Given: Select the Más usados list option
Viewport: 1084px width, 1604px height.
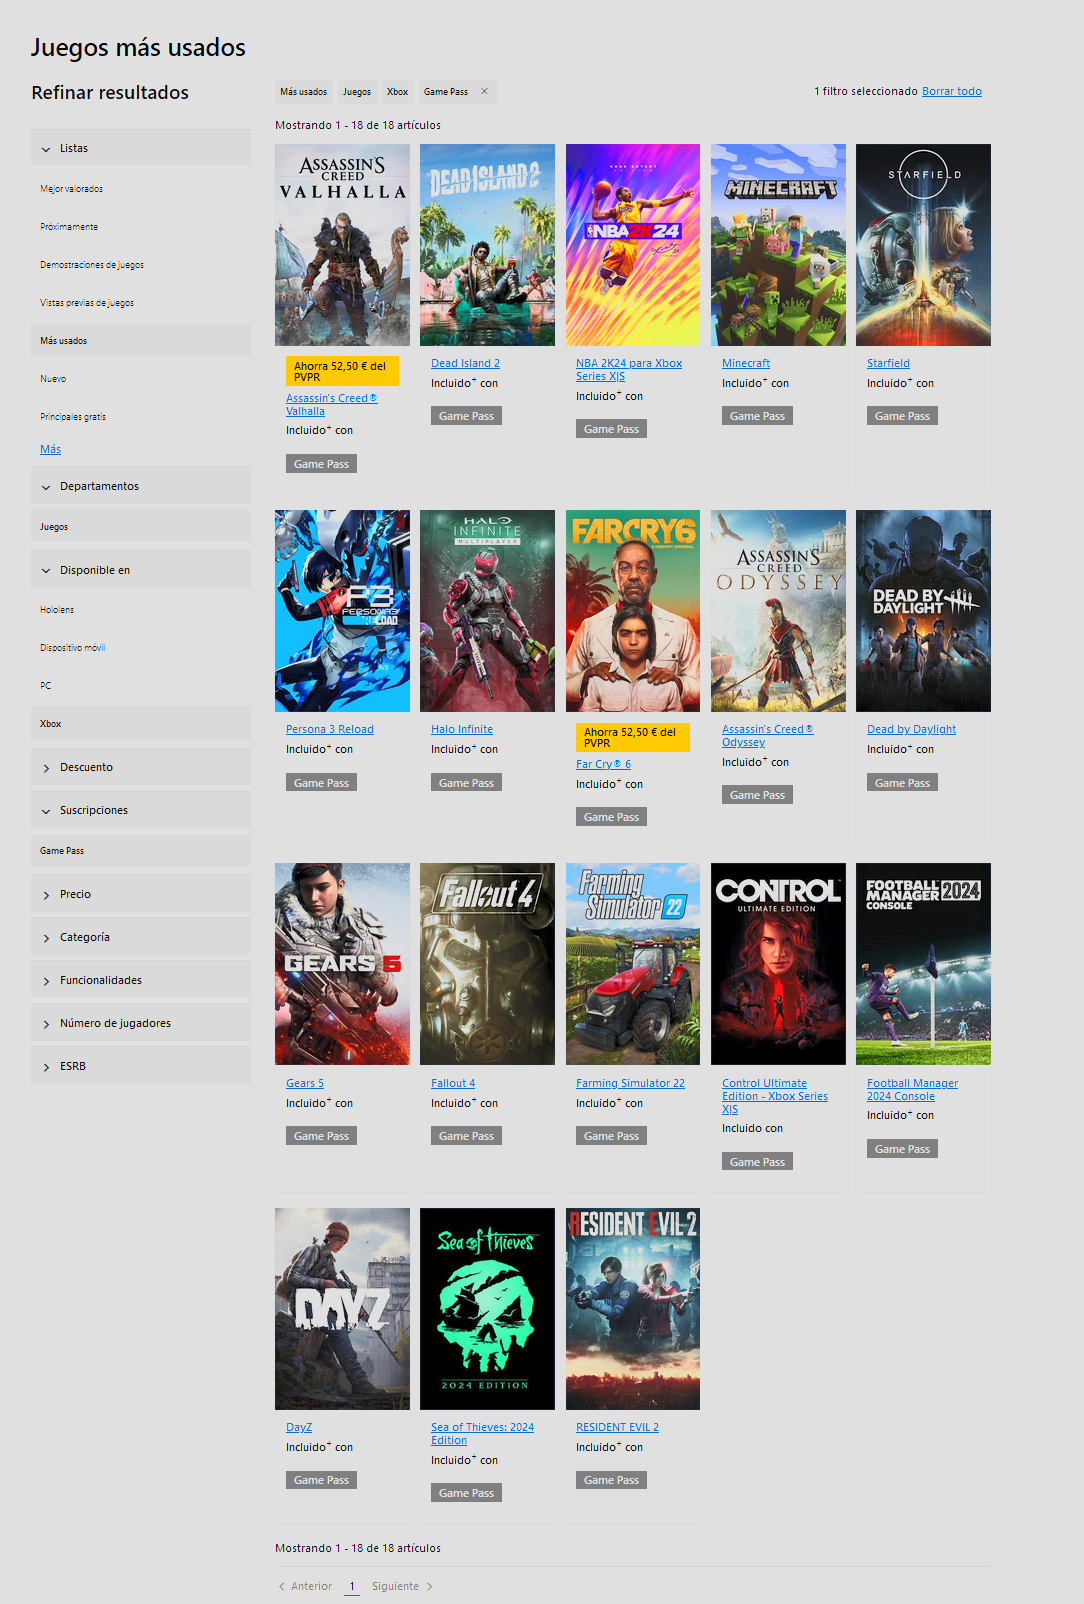Looking at the screenshot, I should coord(141,340).
